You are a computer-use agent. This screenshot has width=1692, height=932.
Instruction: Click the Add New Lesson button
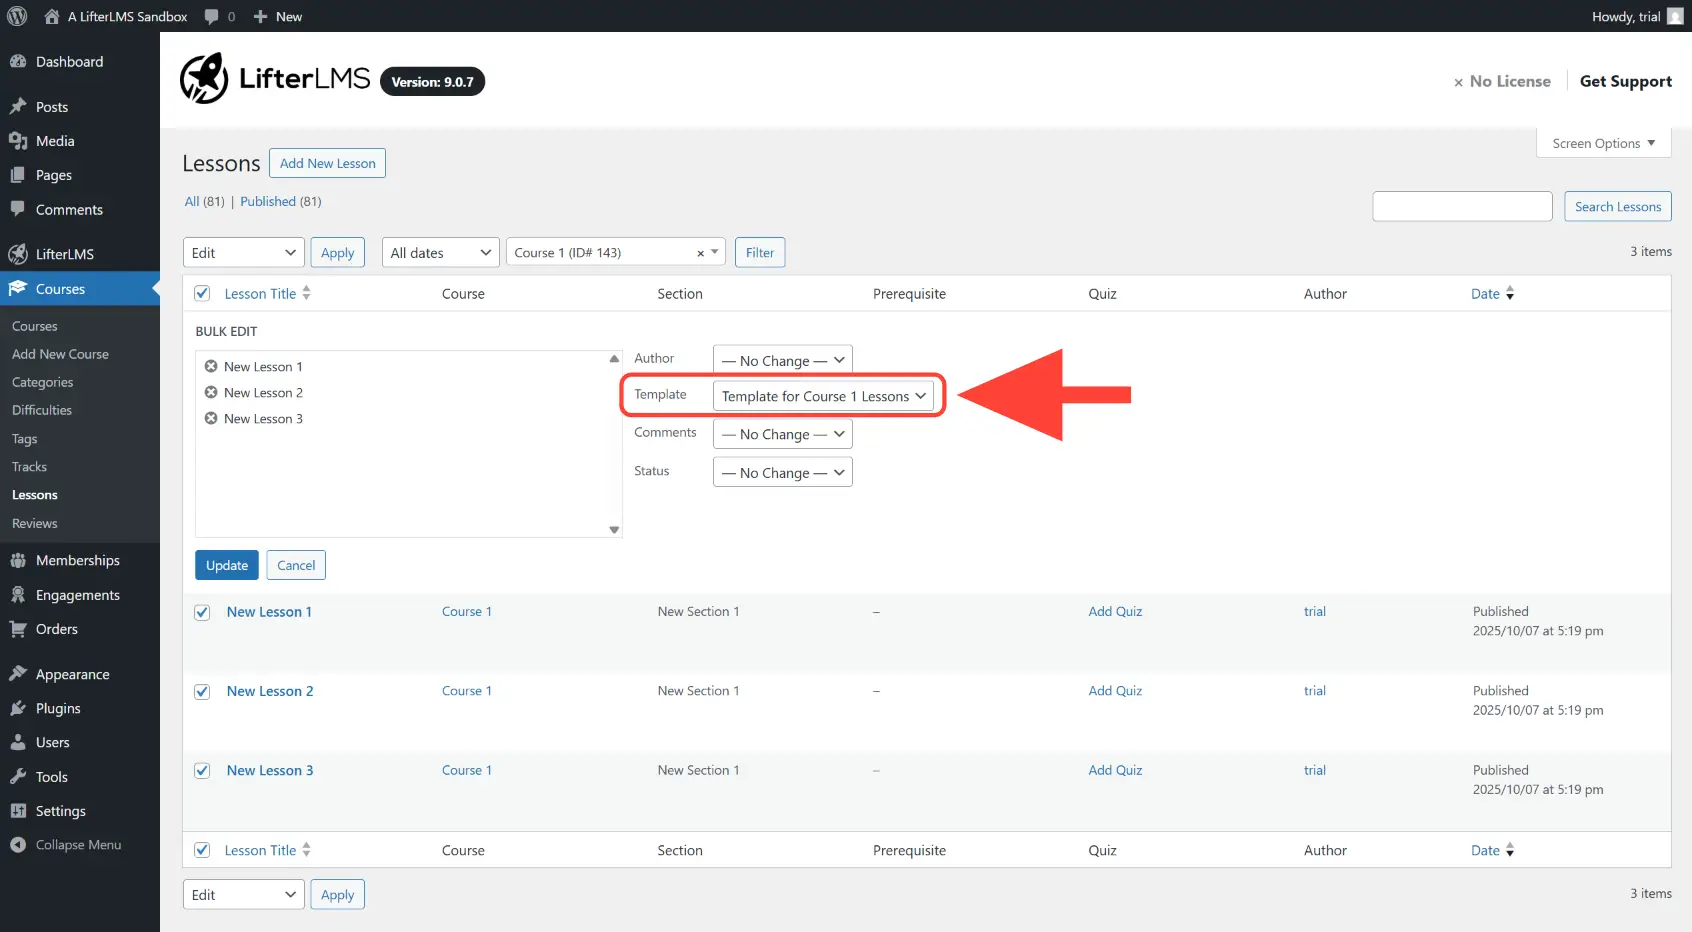tap(327, 163)
